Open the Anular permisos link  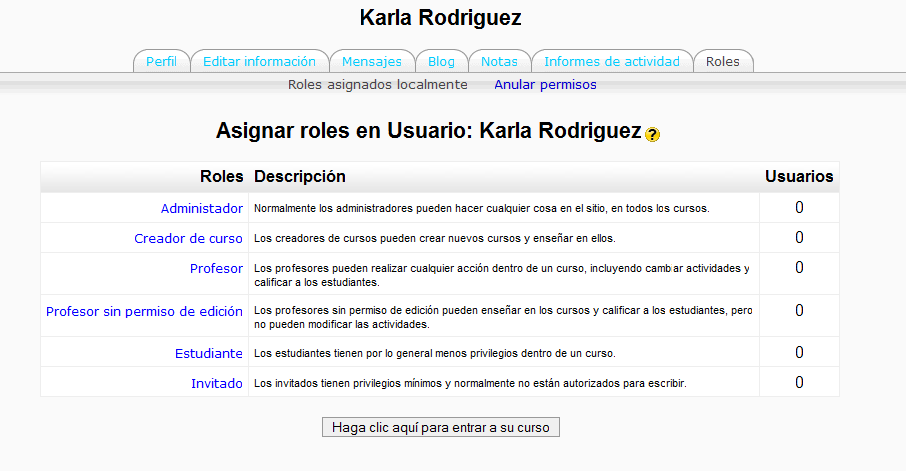click(545, 85)
